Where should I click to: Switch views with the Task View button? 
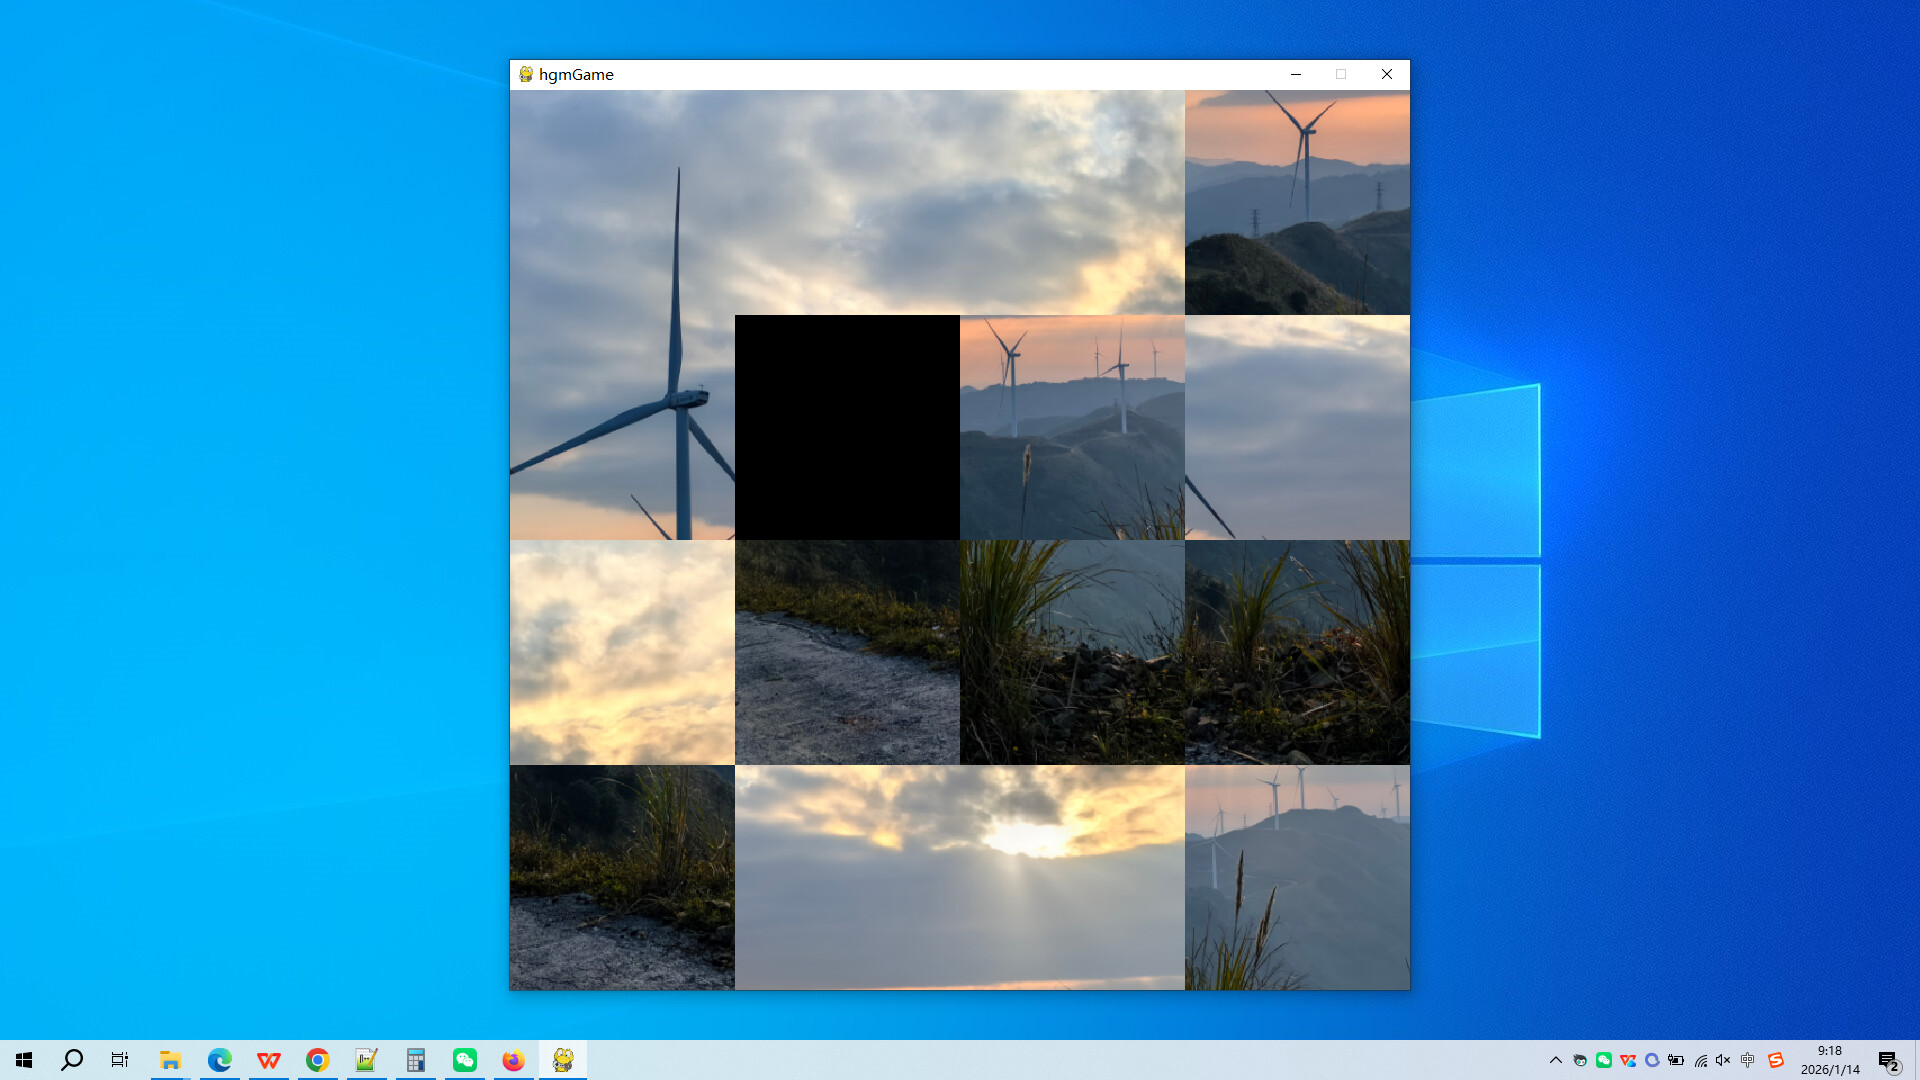119,1060
